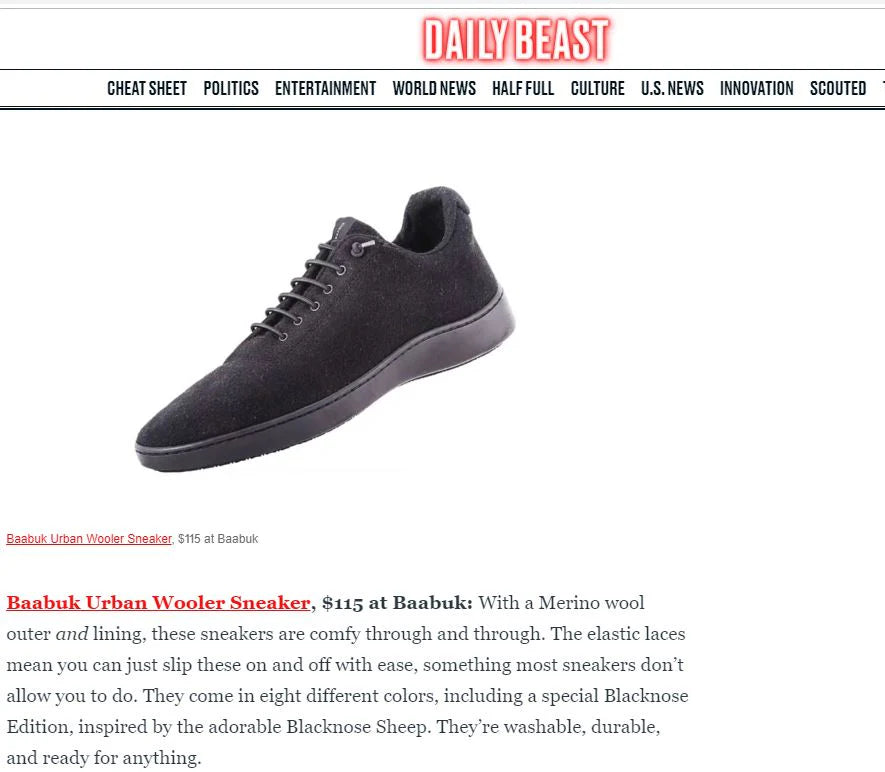
Task: Open the Innovation section
Action: pyautogui.click(x=756, y=89)
